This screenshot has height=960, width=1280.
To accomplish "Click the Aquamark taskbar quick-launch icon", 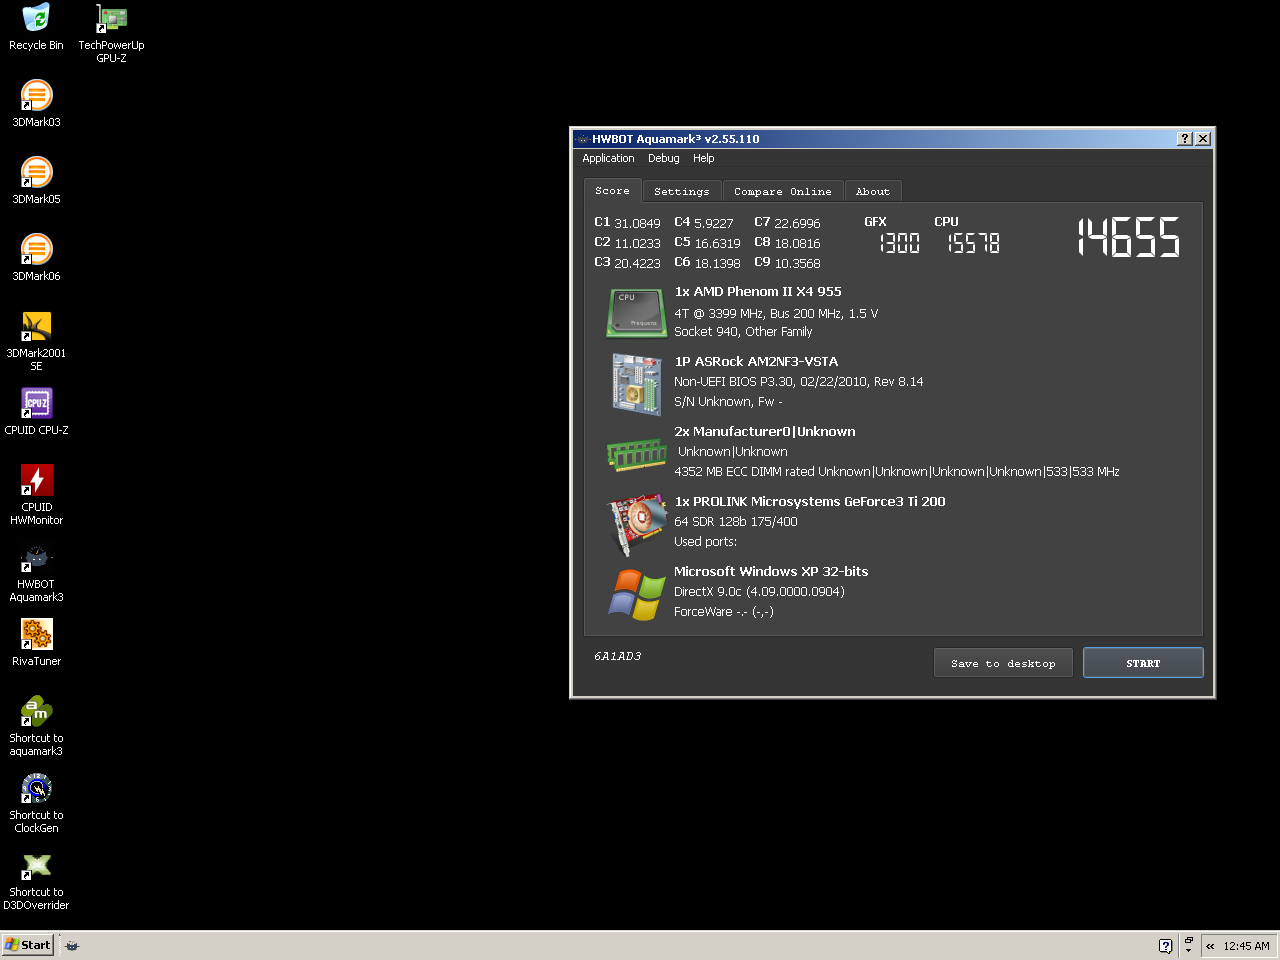I will point(72,945).
